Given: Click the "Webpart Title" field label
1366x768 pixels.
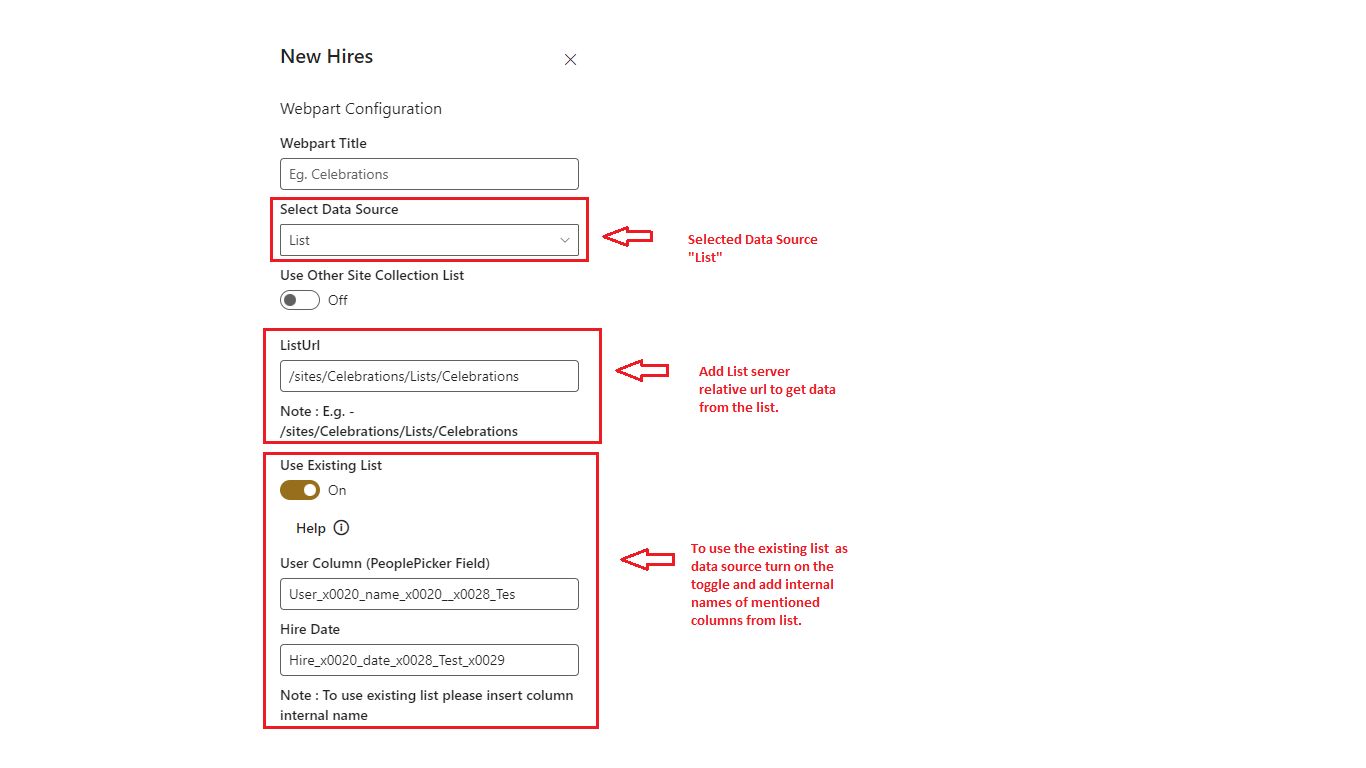Looking at the screenshot, I should pyautogui.click(x=323, y=144).
